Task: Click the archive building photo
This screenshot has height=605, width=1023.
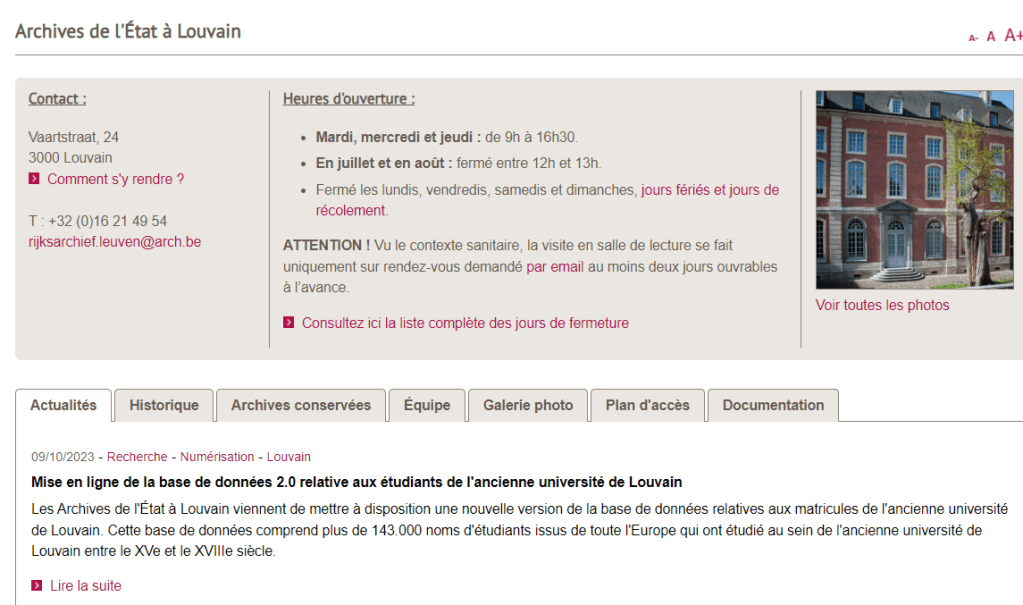Action: tap(914, 189)
